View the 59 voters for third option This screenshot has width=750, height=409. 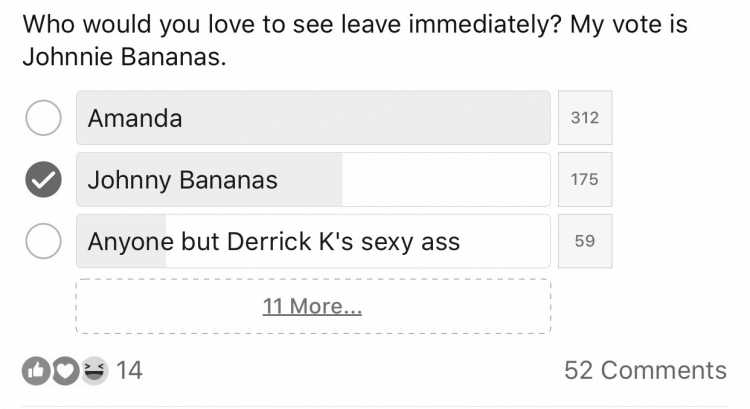(x=585, y=241)
